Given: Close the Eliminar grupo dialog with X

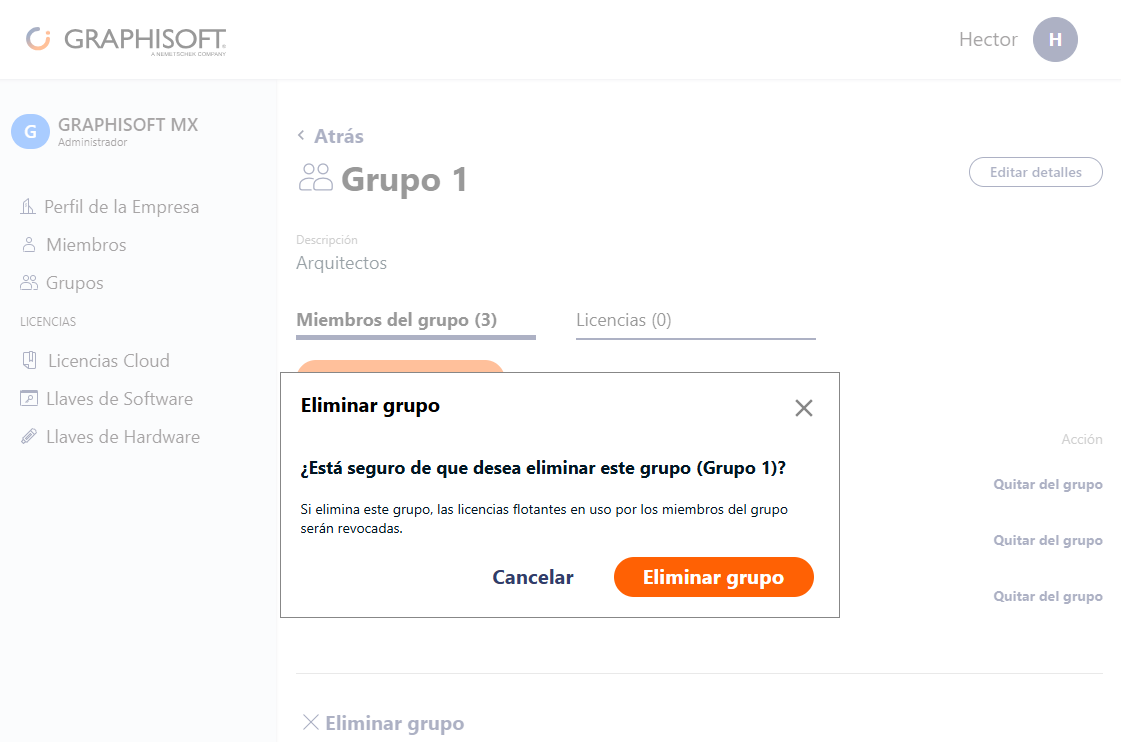Looking at the screenshot, I should click(804, 408).
